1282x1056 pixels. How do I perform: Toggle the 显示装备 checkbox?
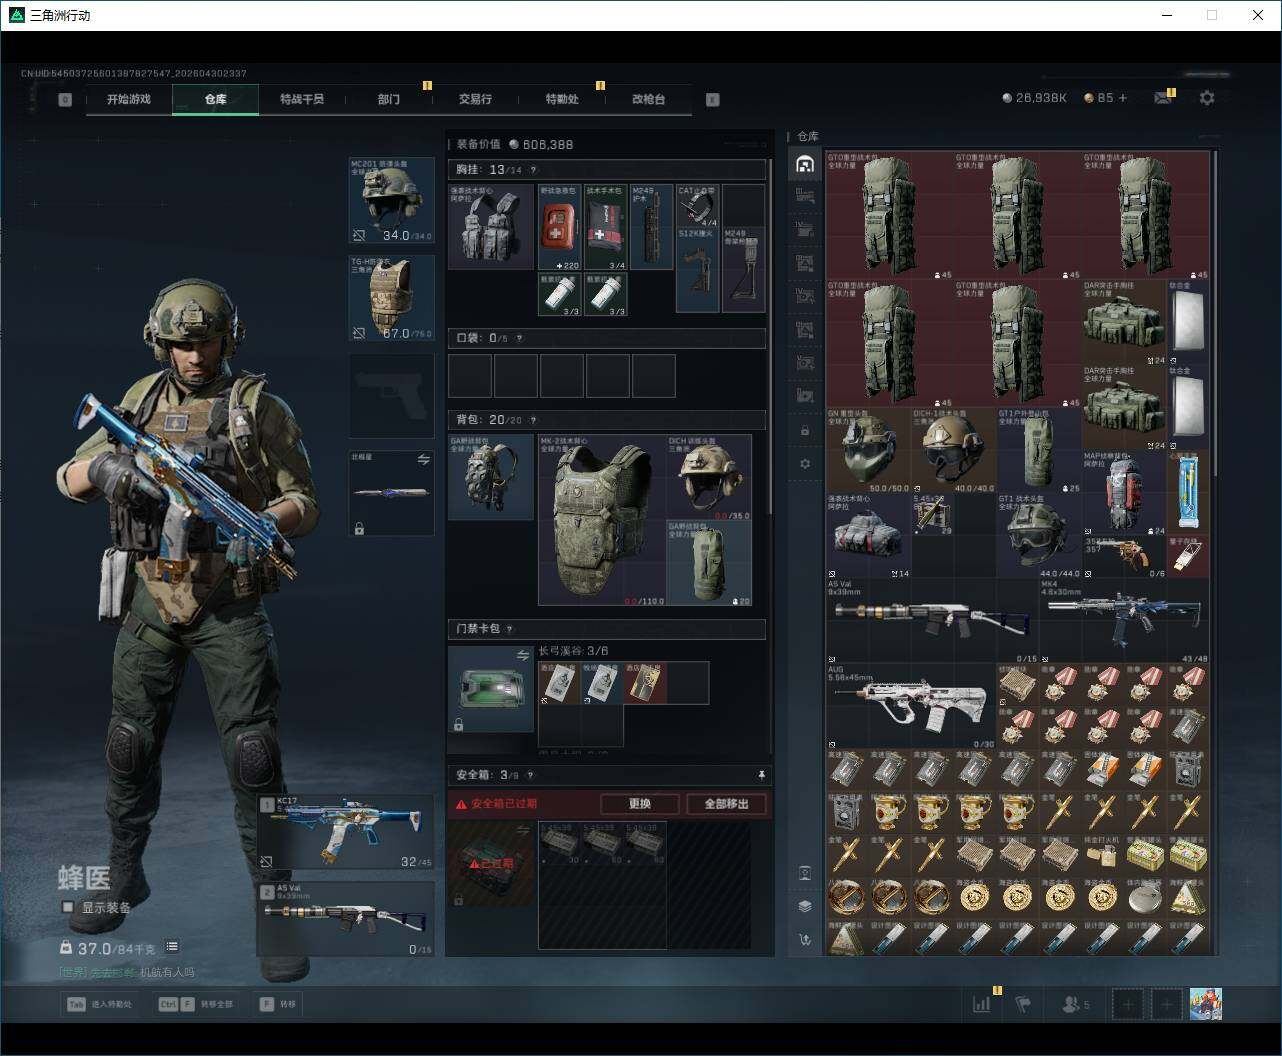68,907
